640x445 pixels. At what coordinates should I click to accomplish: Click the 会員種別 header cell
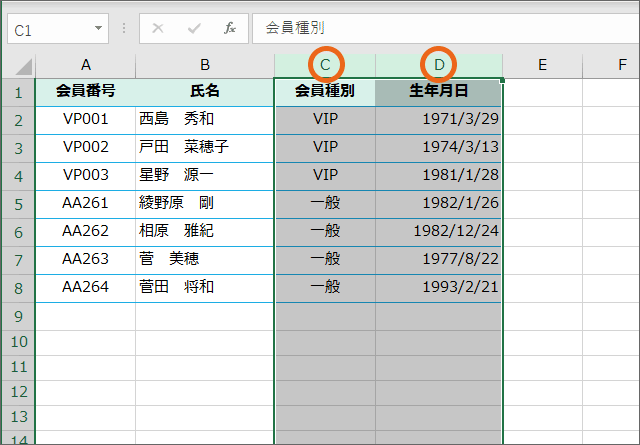pyautogui.click(x=325, y=93)
